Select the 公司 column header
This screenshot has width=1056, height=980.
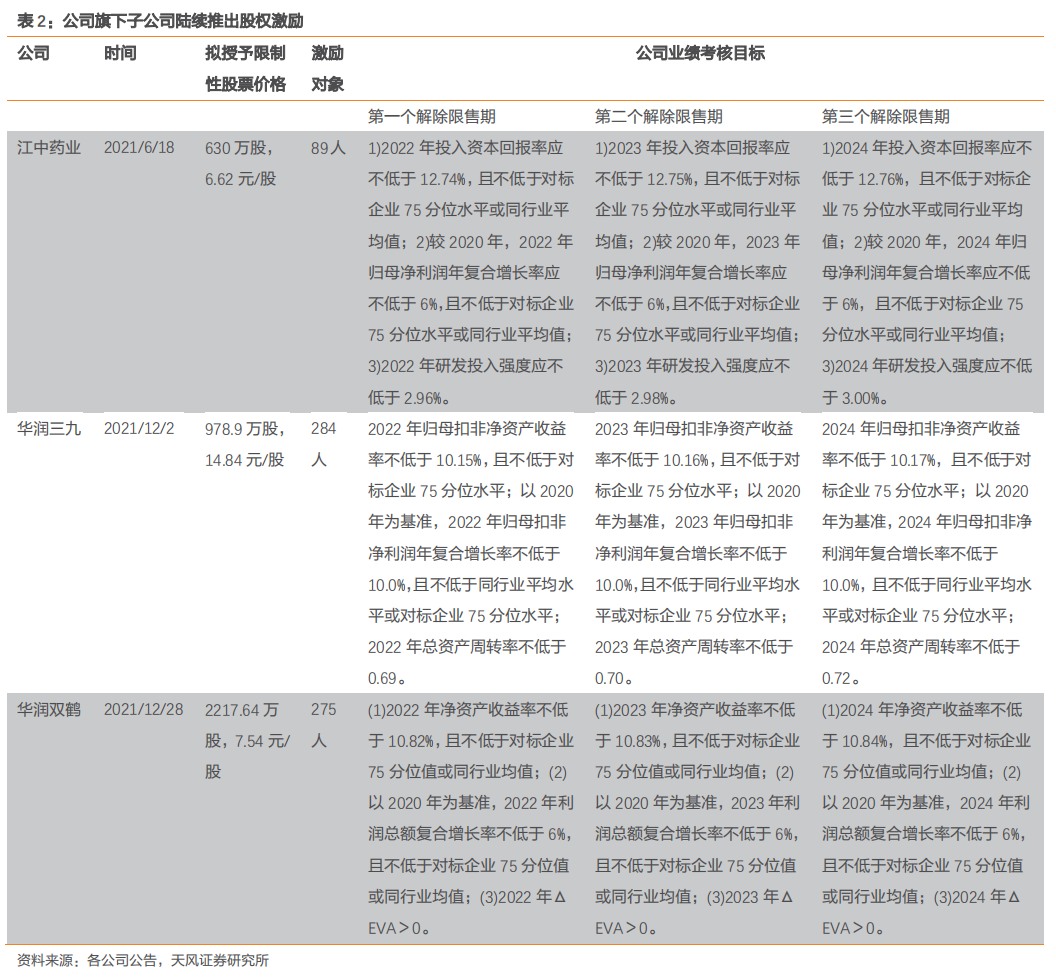click(x=33, y=53)
